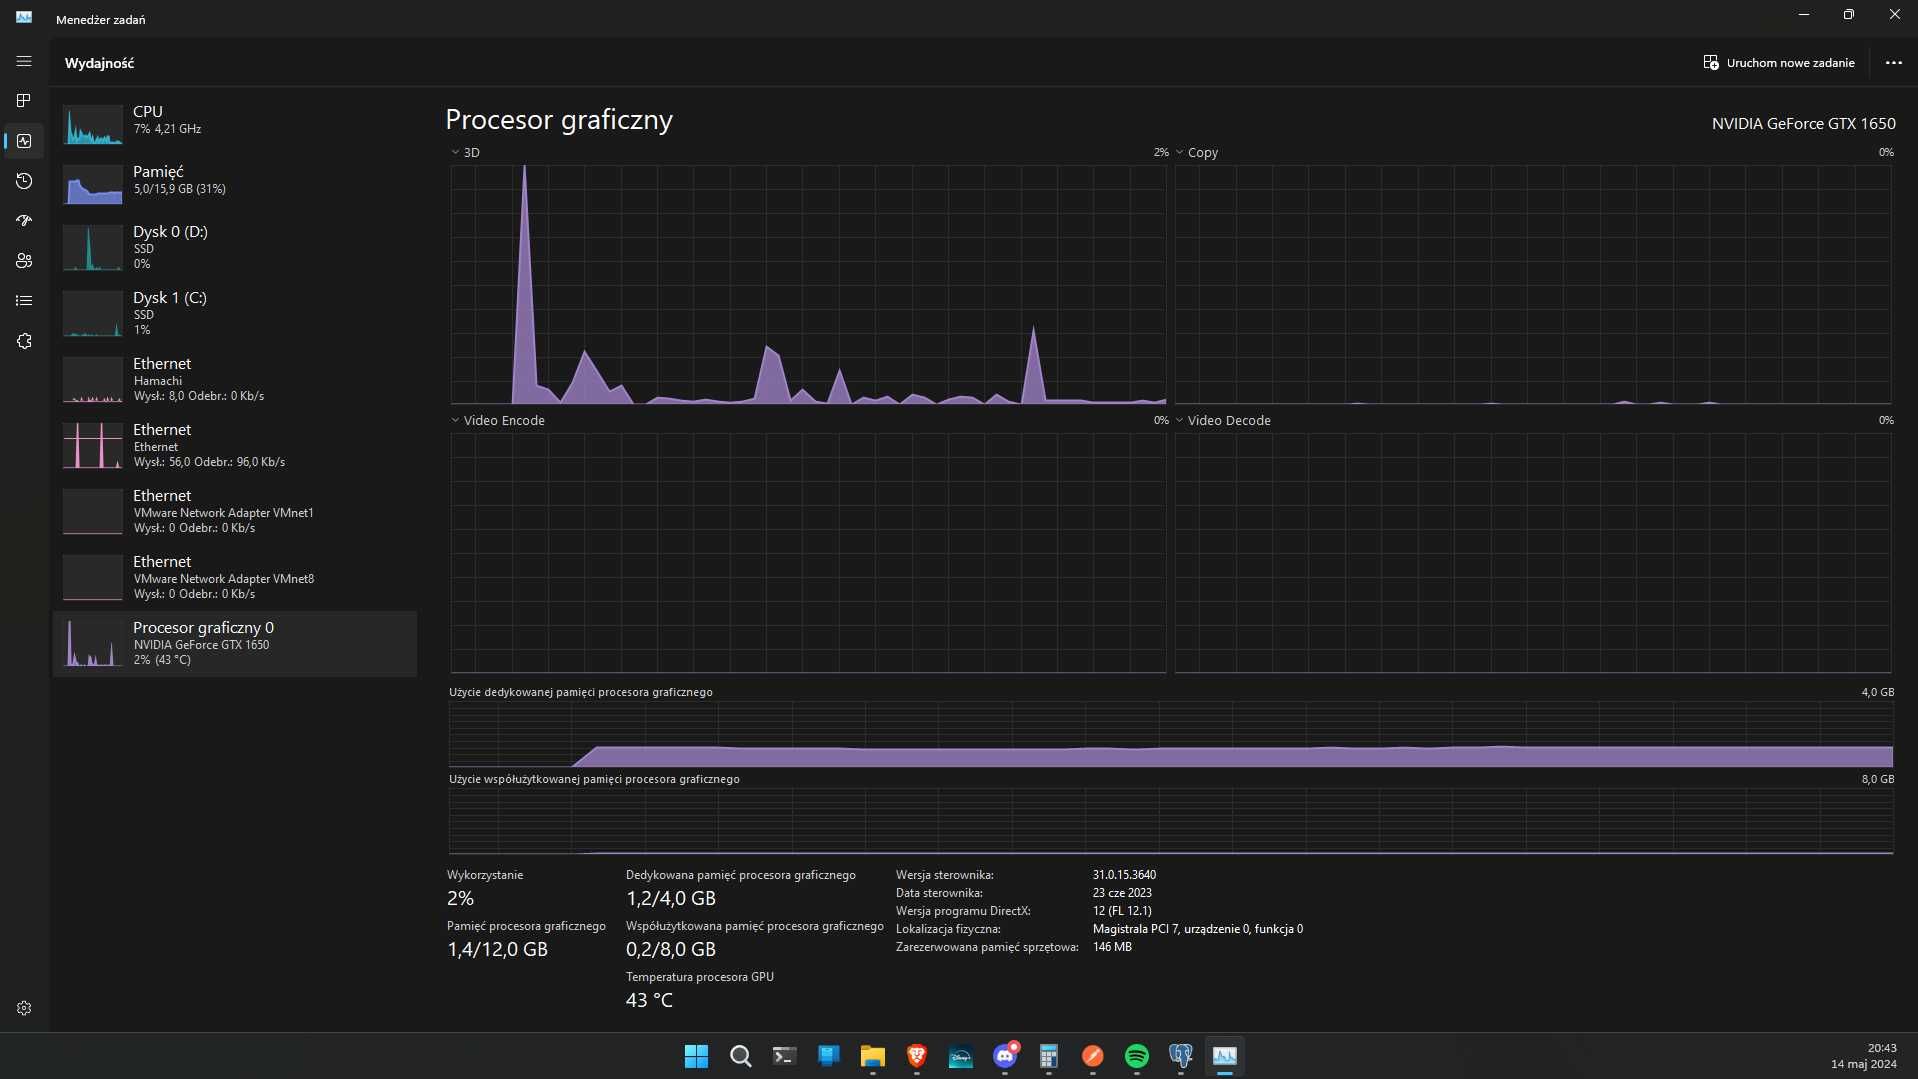Select Dysk 1 (C:) entry
Viewport: 1918px width, 1079px height.
[x=235, y=314]
